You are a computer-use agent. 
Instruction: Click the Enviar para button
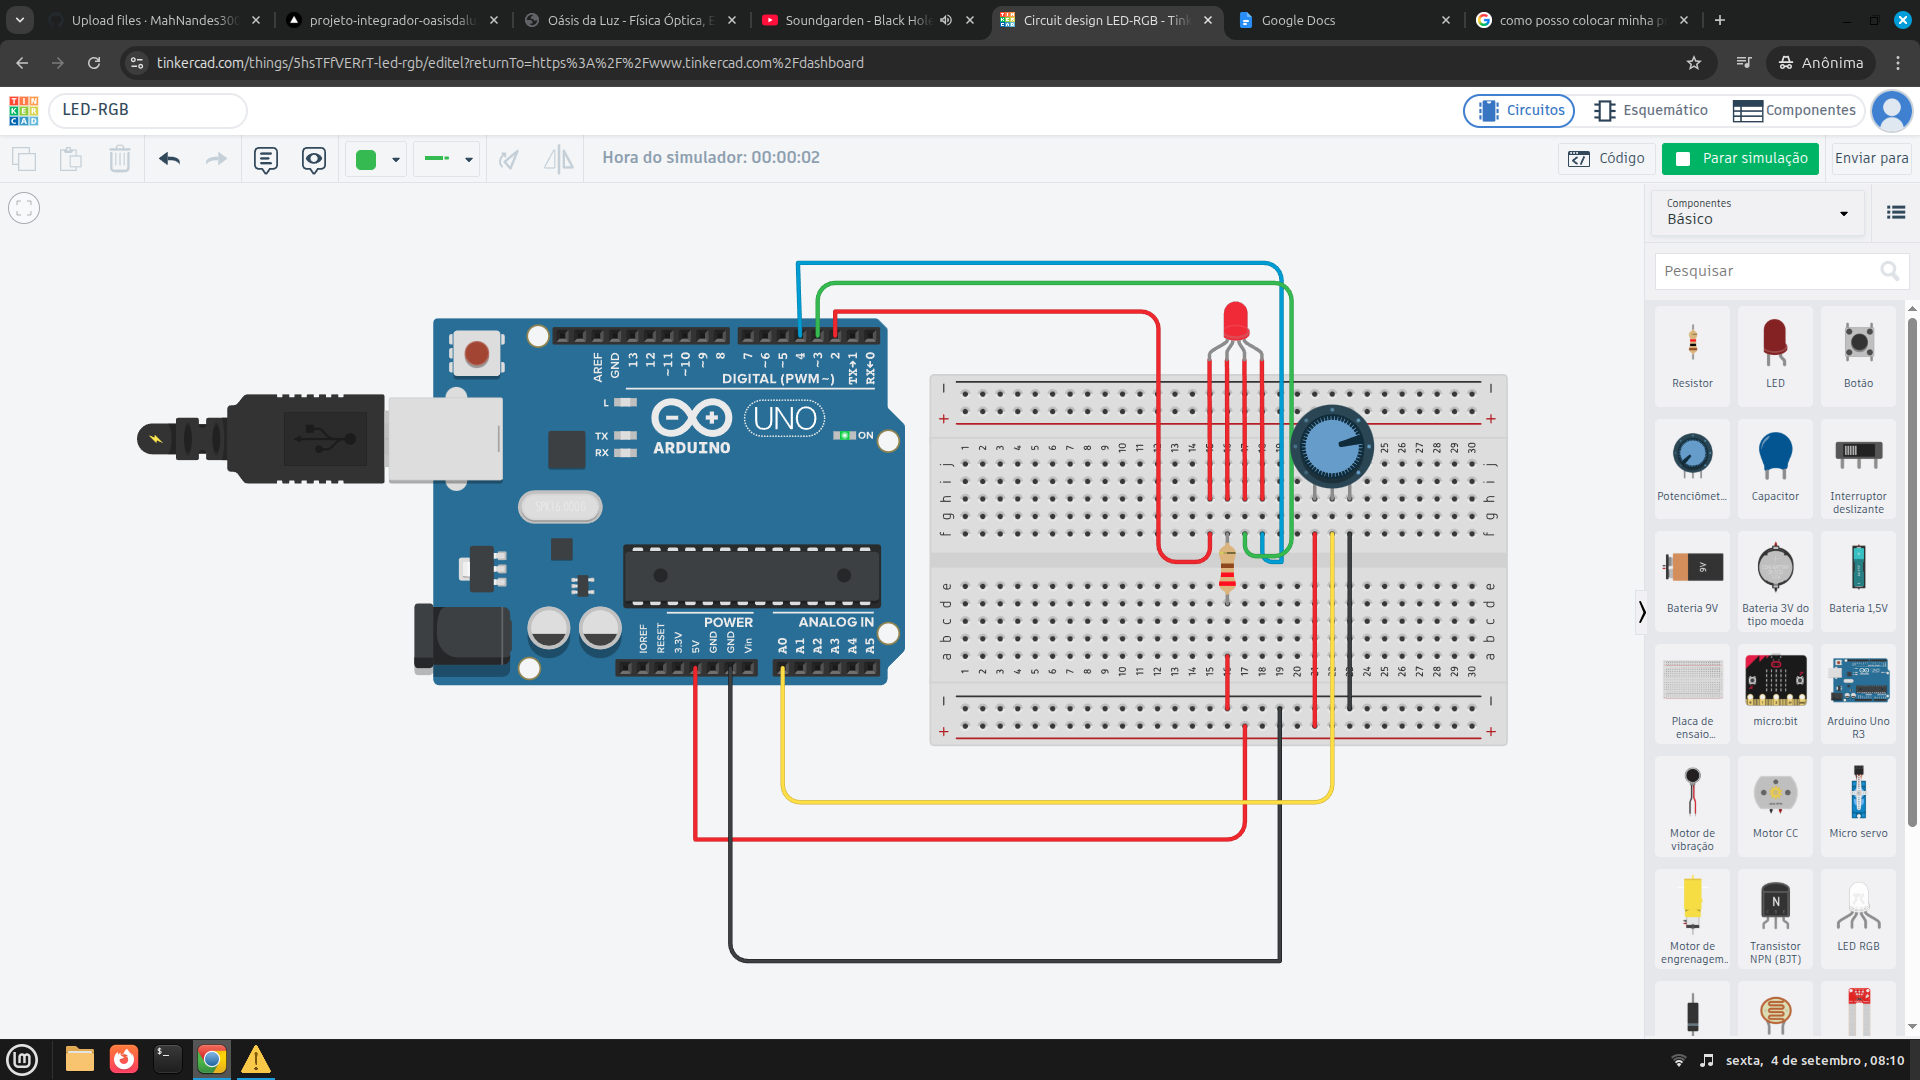(1871, 159)
